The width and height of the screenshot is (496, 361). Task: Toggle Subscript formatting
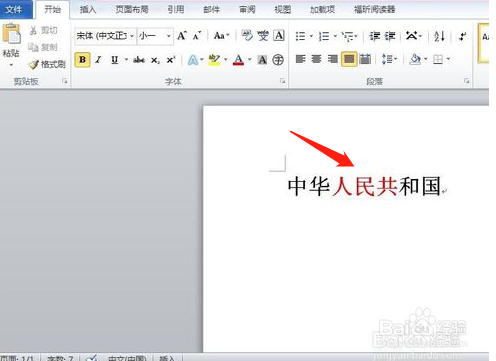[x=155, y=60]
